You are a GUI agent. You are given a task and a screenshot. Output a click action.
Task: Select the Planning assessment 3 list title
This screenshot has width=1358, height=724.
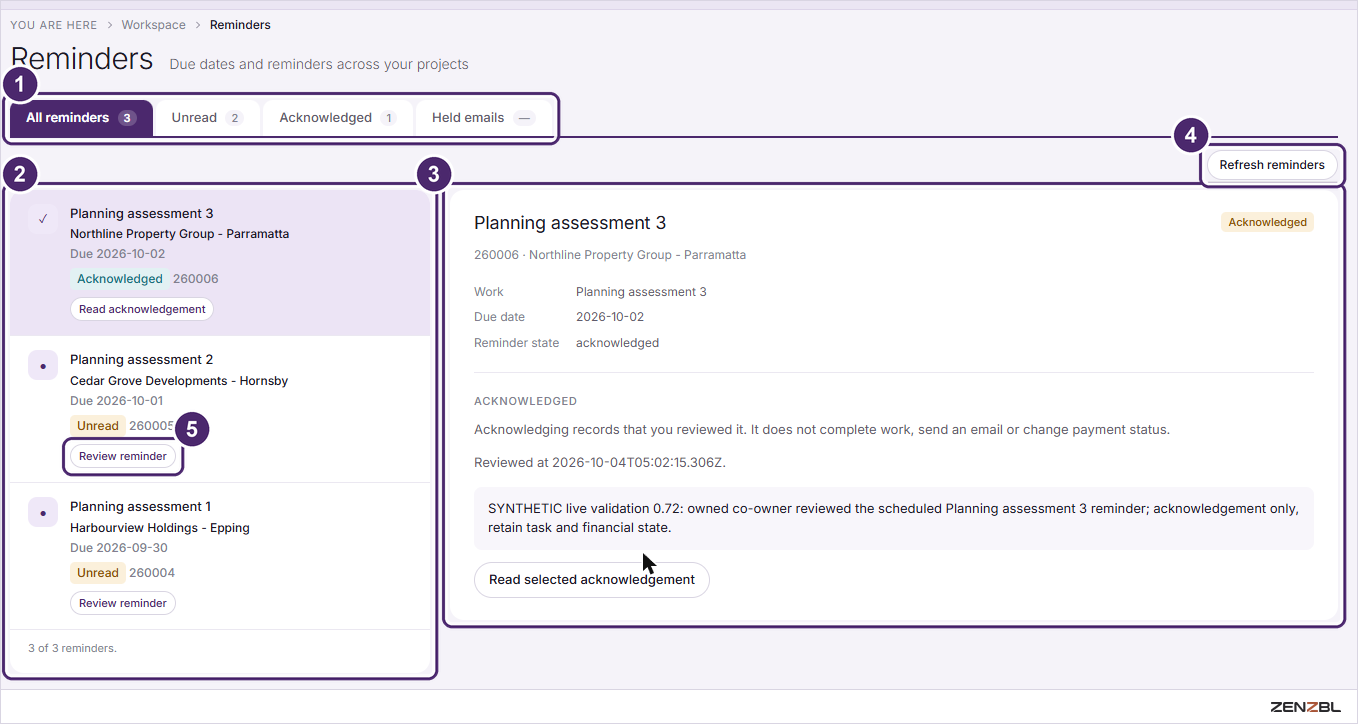click(141, 213)
